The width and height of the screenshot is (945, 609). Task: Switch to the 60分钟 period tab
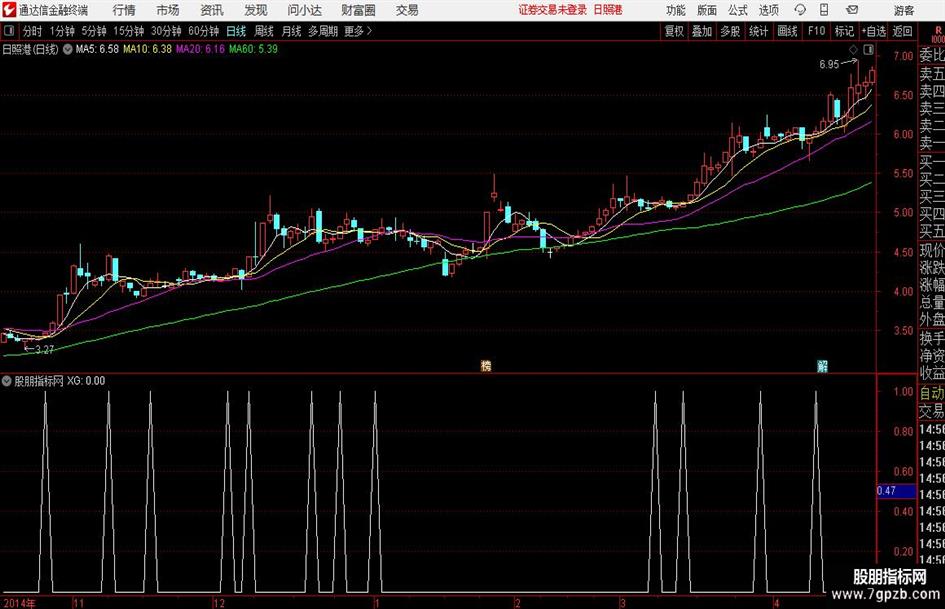[203, 31]
